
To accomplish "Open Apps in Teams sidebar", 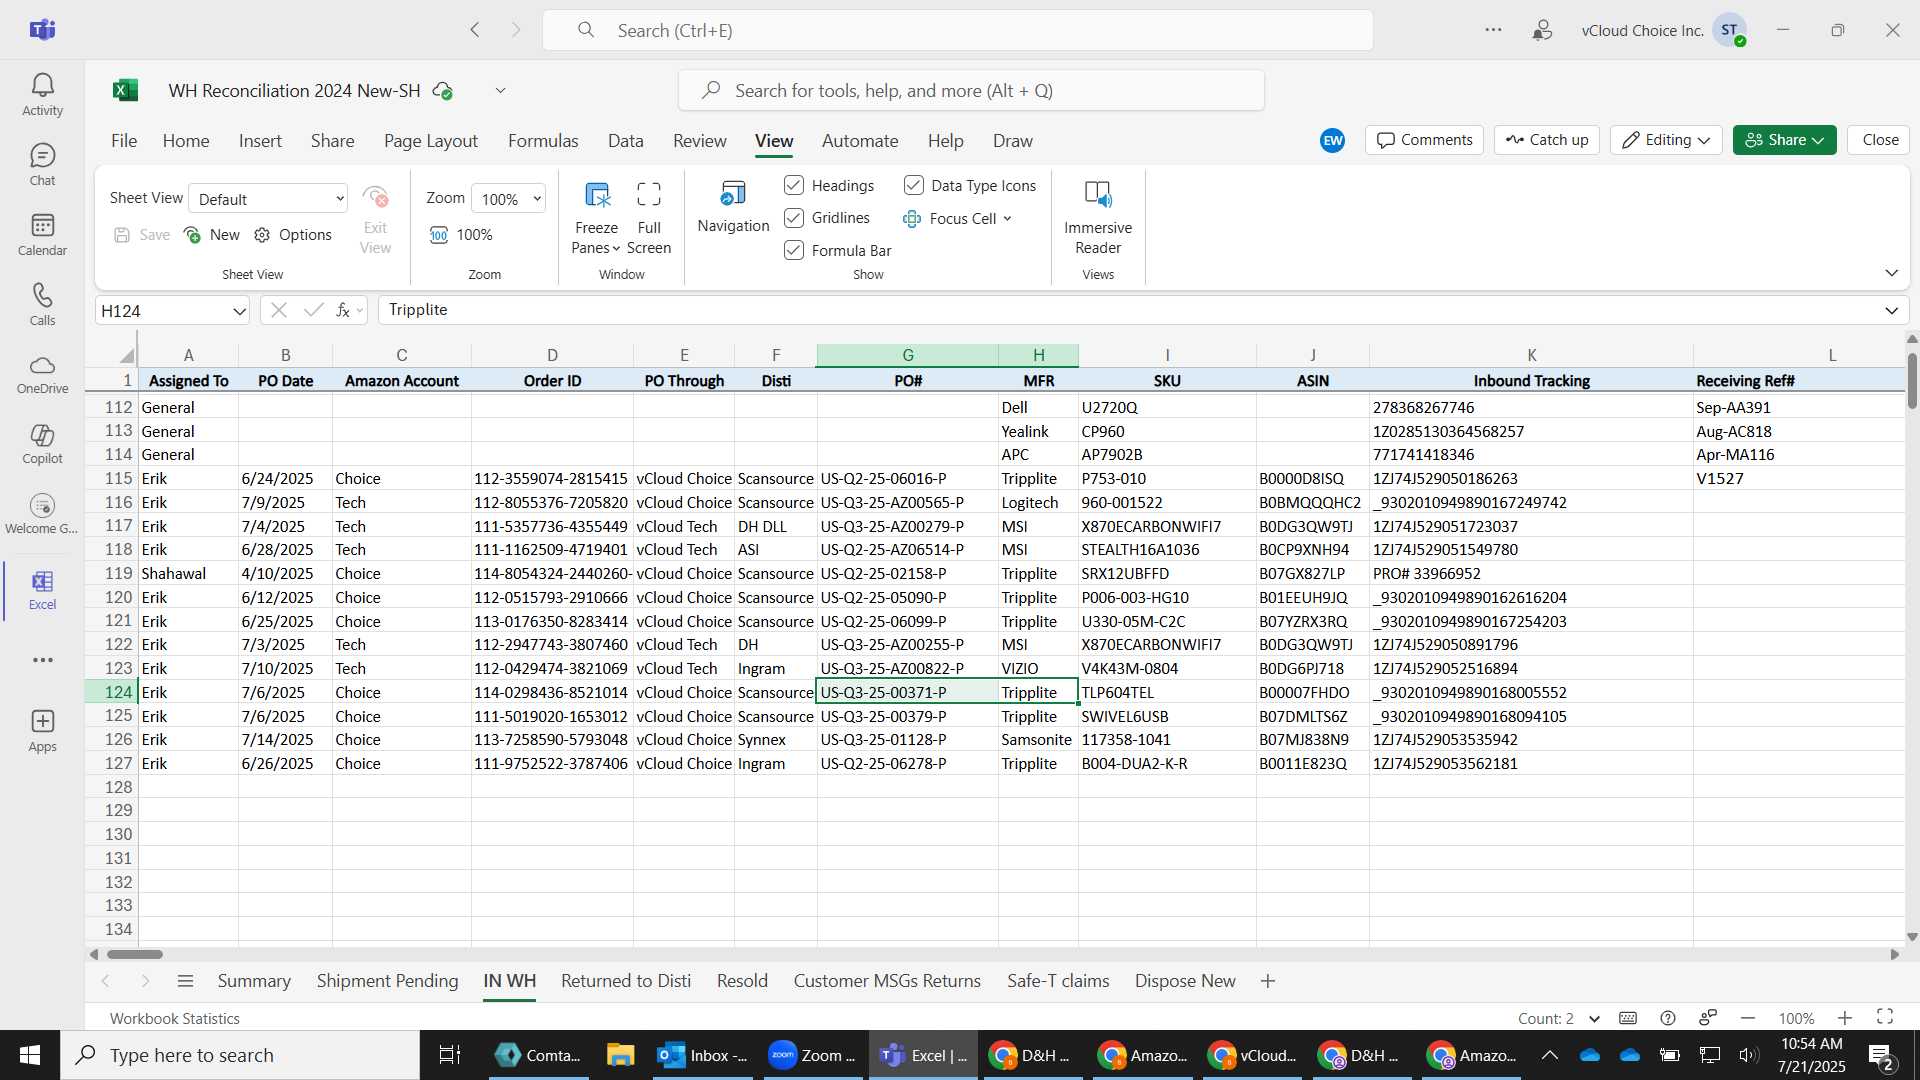I will click(42, 731).
